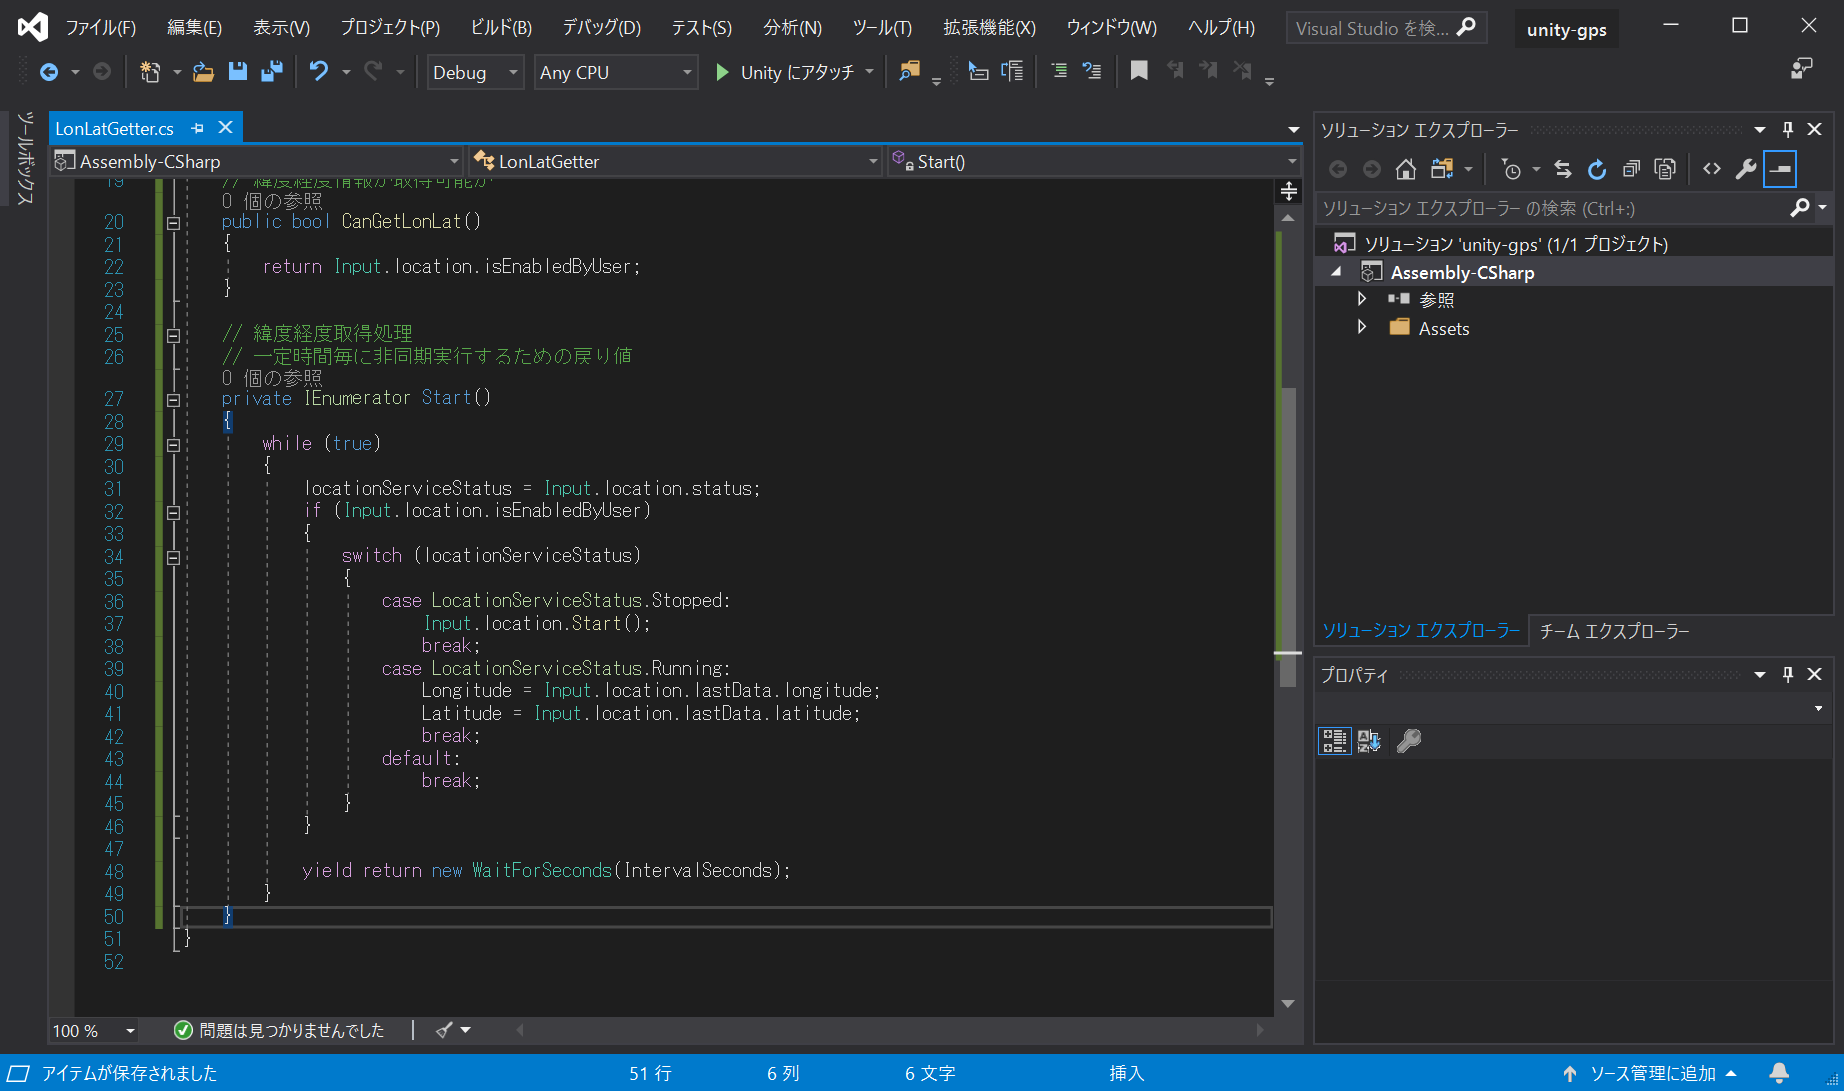Screen dimensions: 1844x1091
Task: Start with the green play button next to 'Unity にアタッチ'
Action: pos(722,72)
